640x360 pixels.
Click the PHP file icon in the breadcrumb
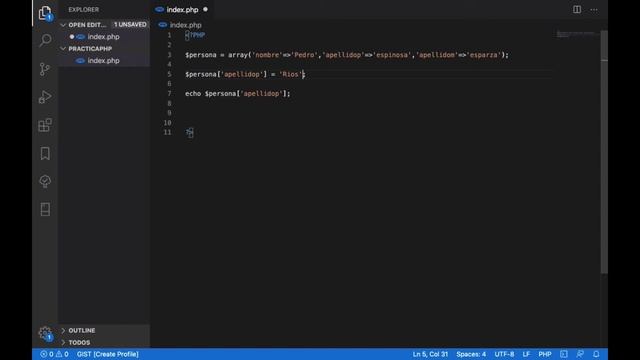(162, 25)
